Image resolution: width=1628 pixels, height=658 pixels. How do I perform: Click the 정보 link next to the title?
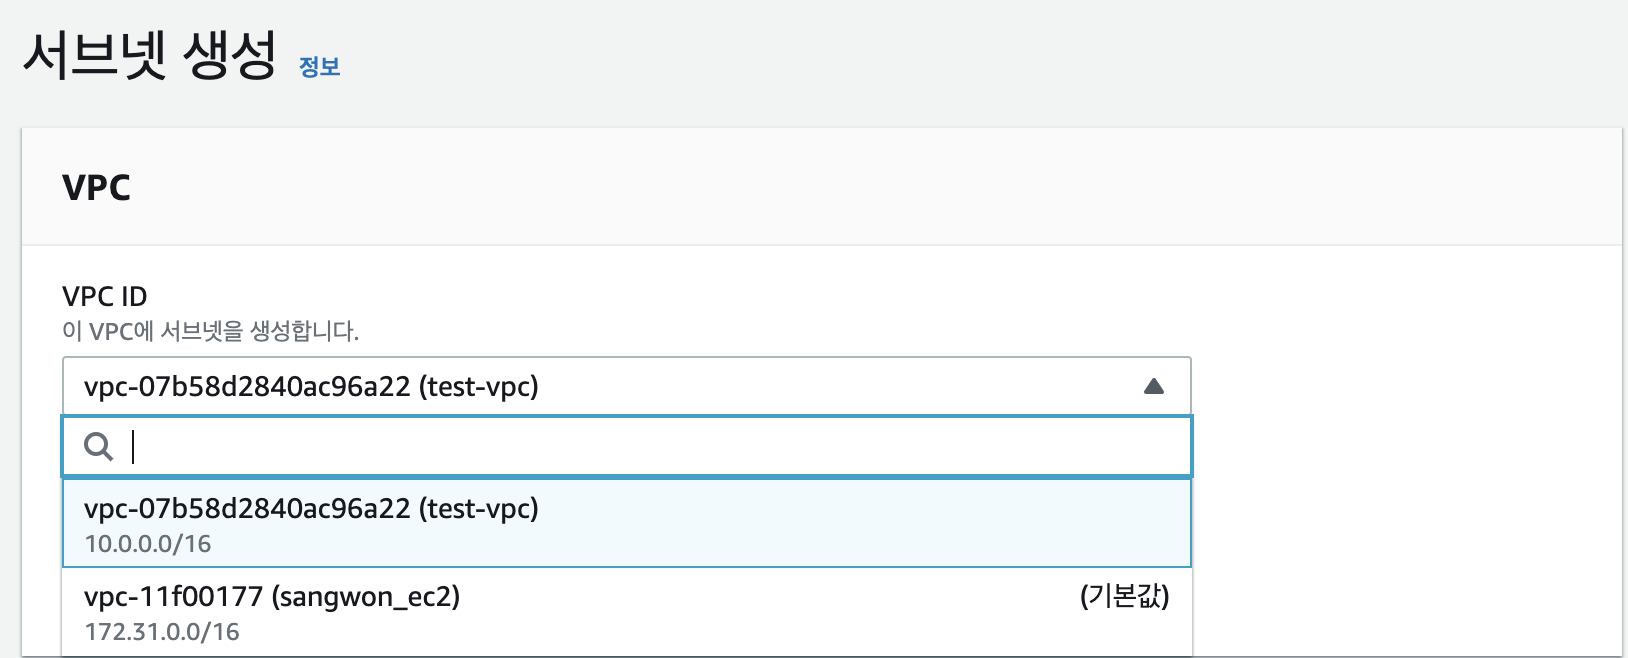click(318, 66)
